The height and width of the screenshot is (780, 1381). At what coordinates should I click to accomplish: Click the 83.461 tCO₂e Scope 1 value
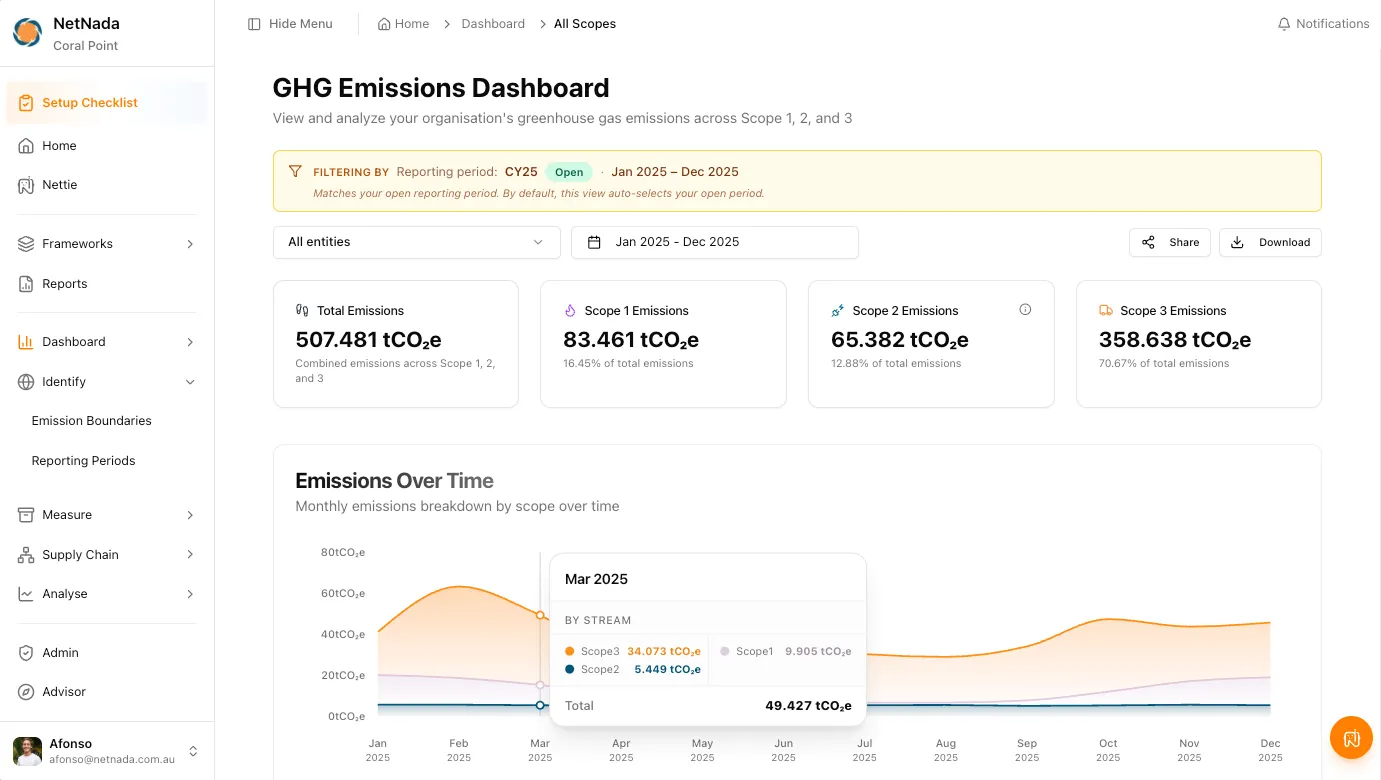[631, 340]
